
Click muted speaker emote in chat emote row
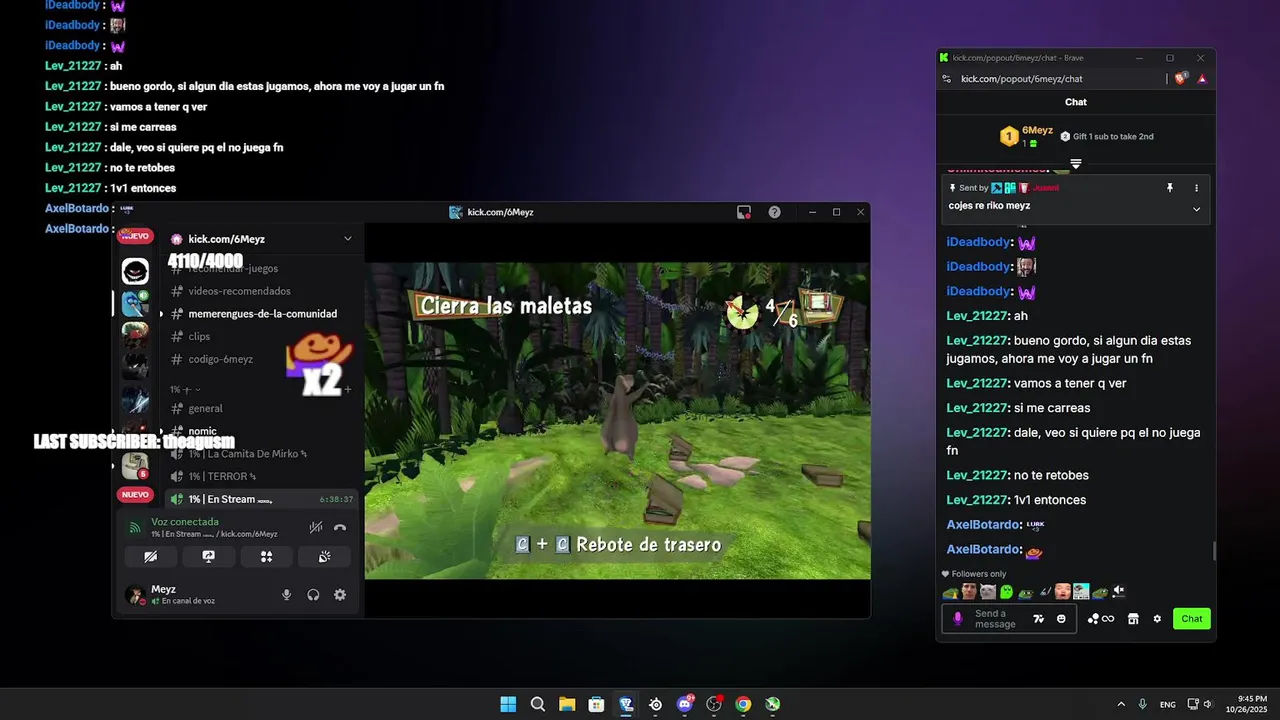pos(1119,591)
